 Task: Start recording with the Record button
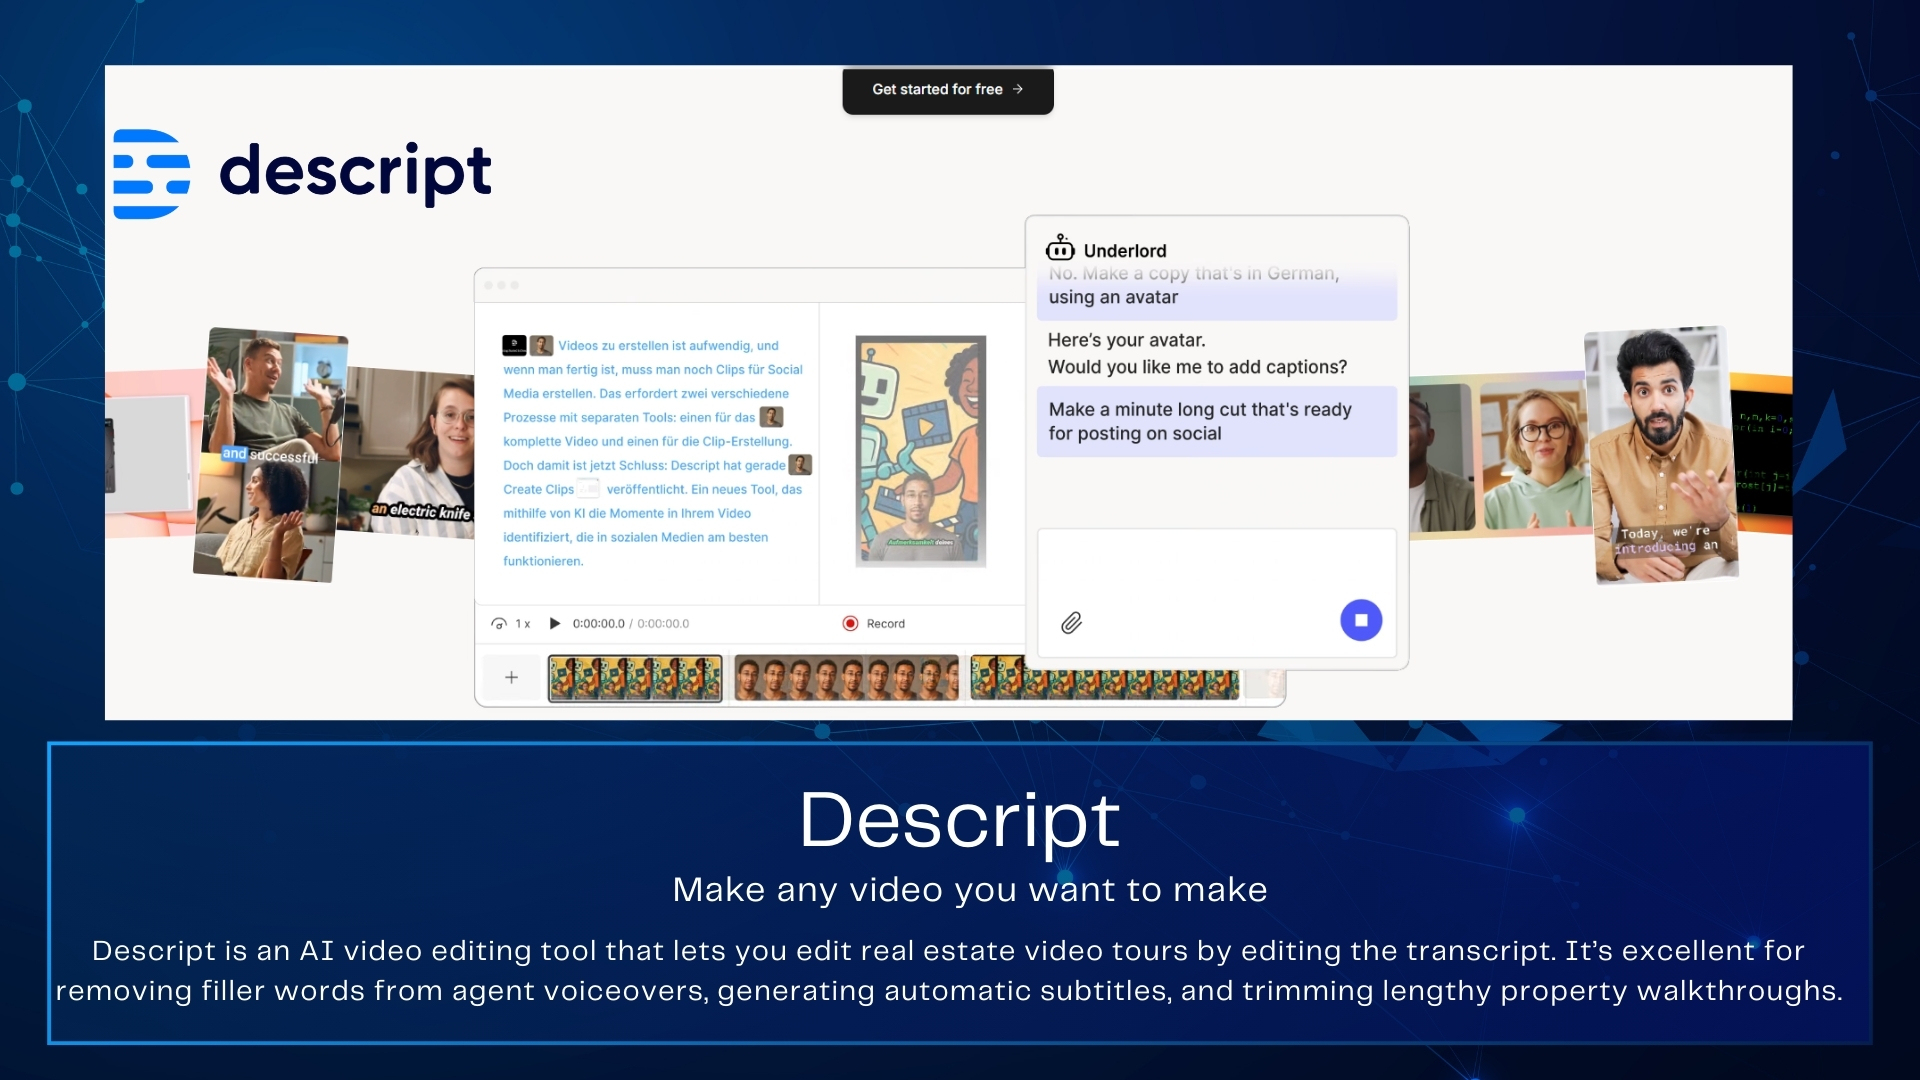tap(874, 623)
